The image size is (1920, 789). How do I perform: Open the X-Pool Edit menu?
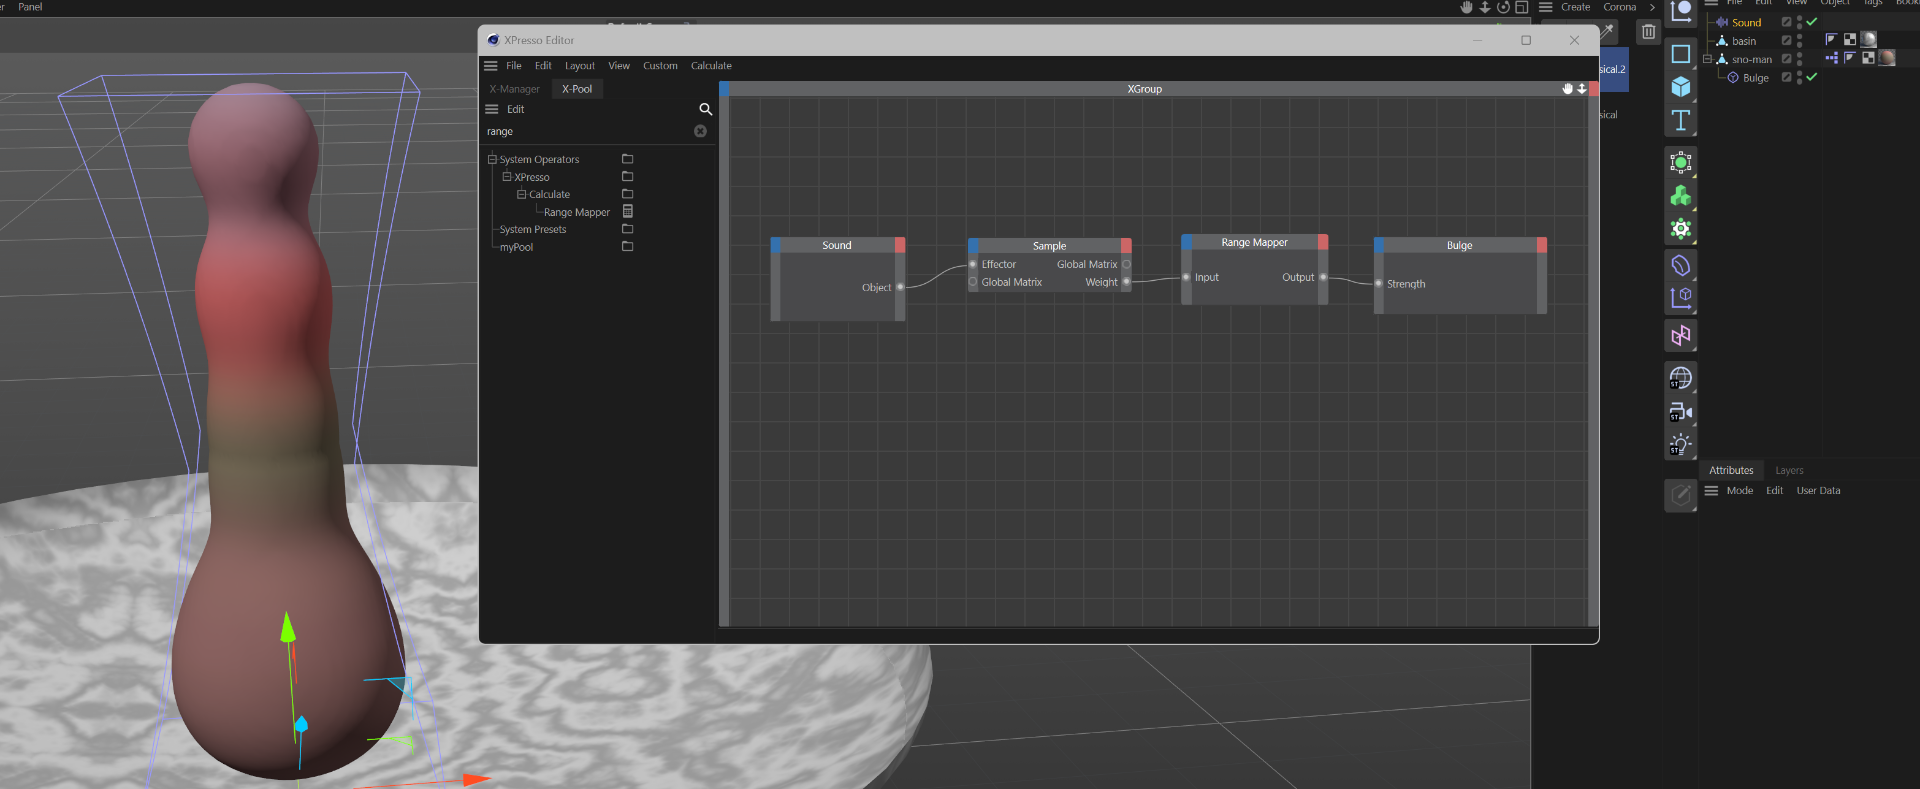[515, 109]
